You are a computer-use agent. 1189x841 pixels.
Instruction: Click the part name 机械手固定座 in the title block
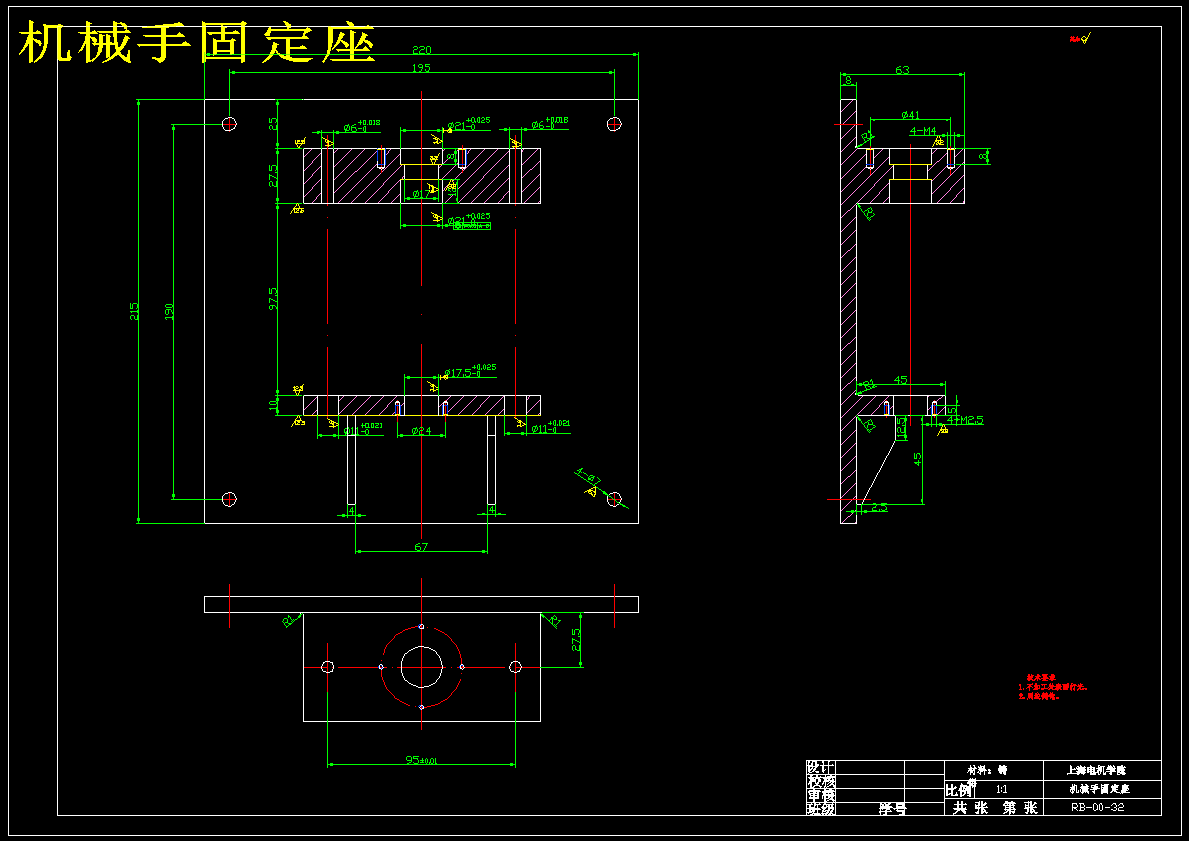(x=1102, y=789)
